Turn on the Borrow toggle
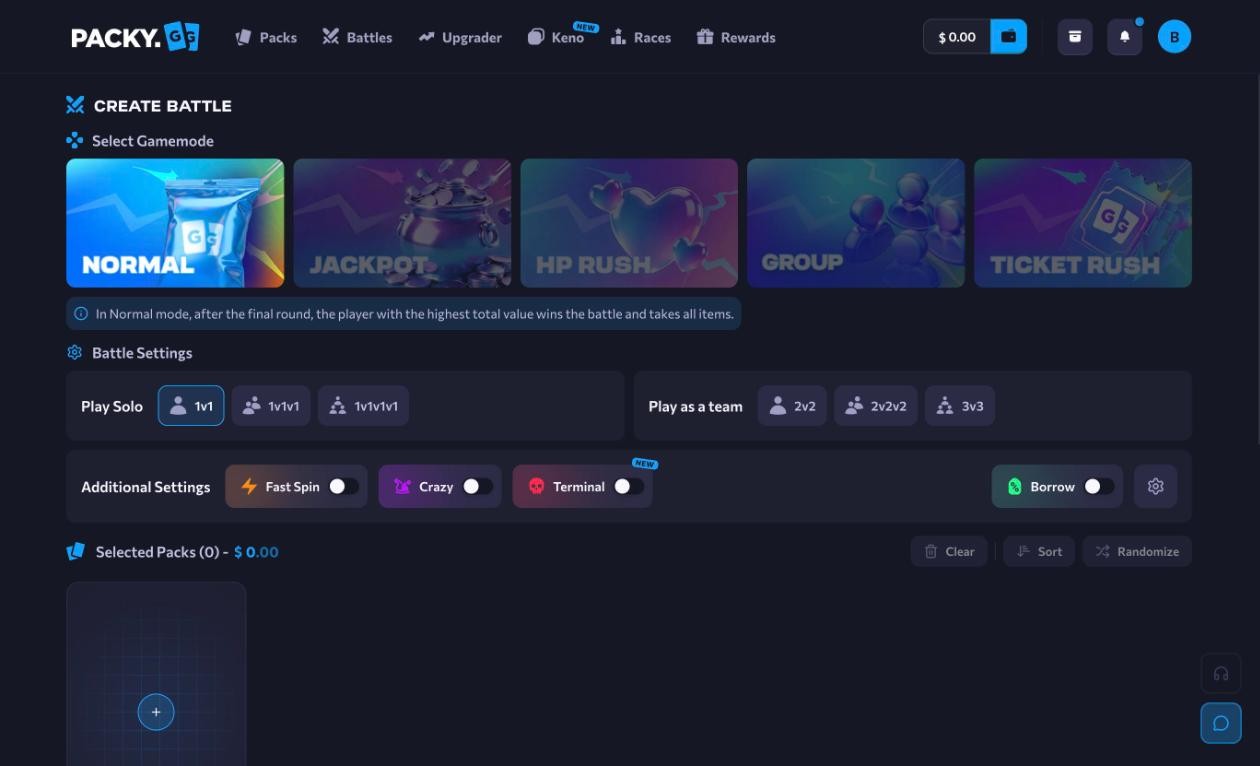The width and height of the screenshot is (1260, 766). [1099, 486]
